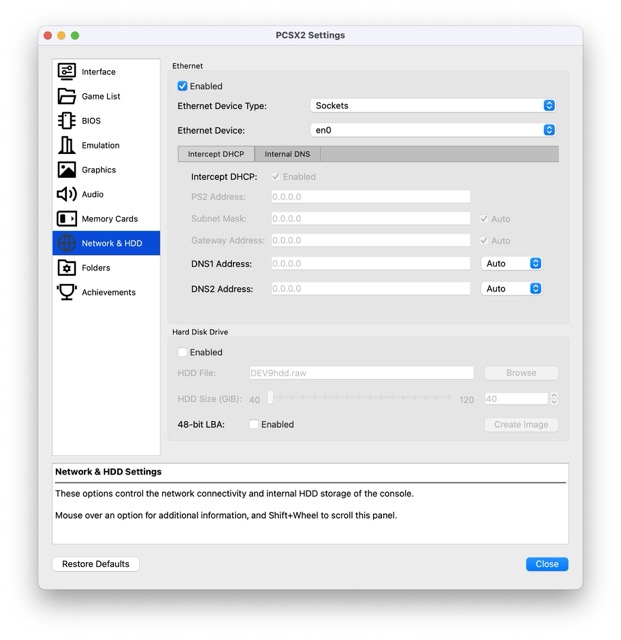Select the Game List folder icon
The width and height of the screenshot is (621, 640).
click(x=67, y=96)
